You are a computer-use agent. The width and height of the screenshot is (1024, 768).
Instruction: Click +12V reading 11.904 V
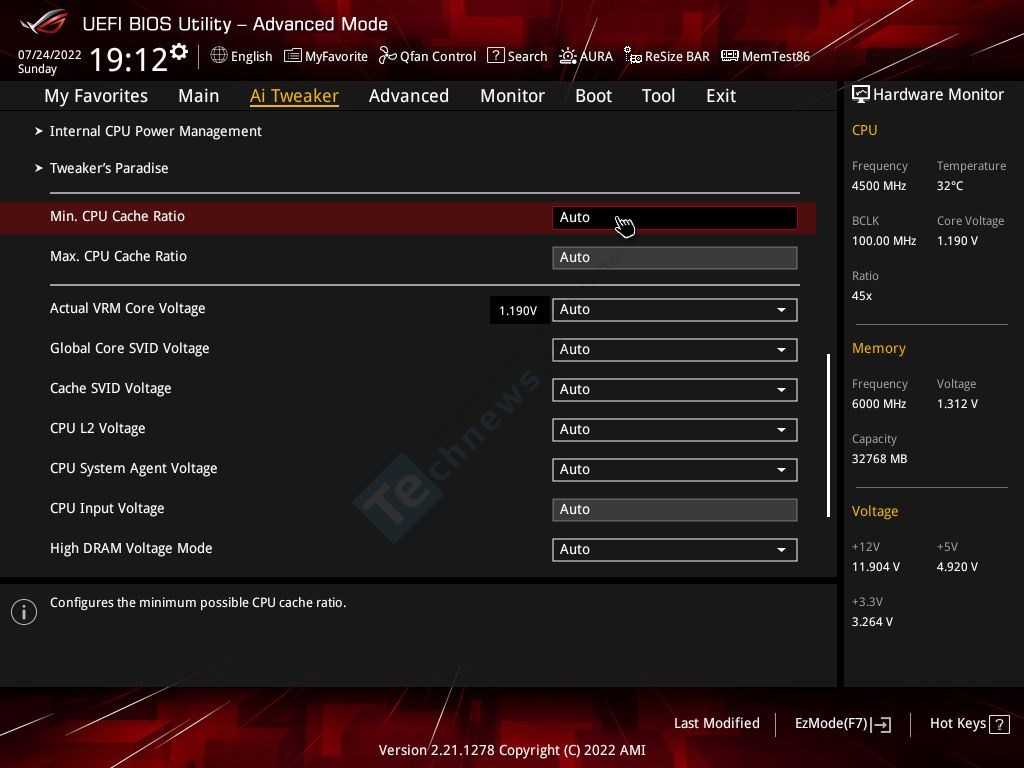tap(876, 567)
